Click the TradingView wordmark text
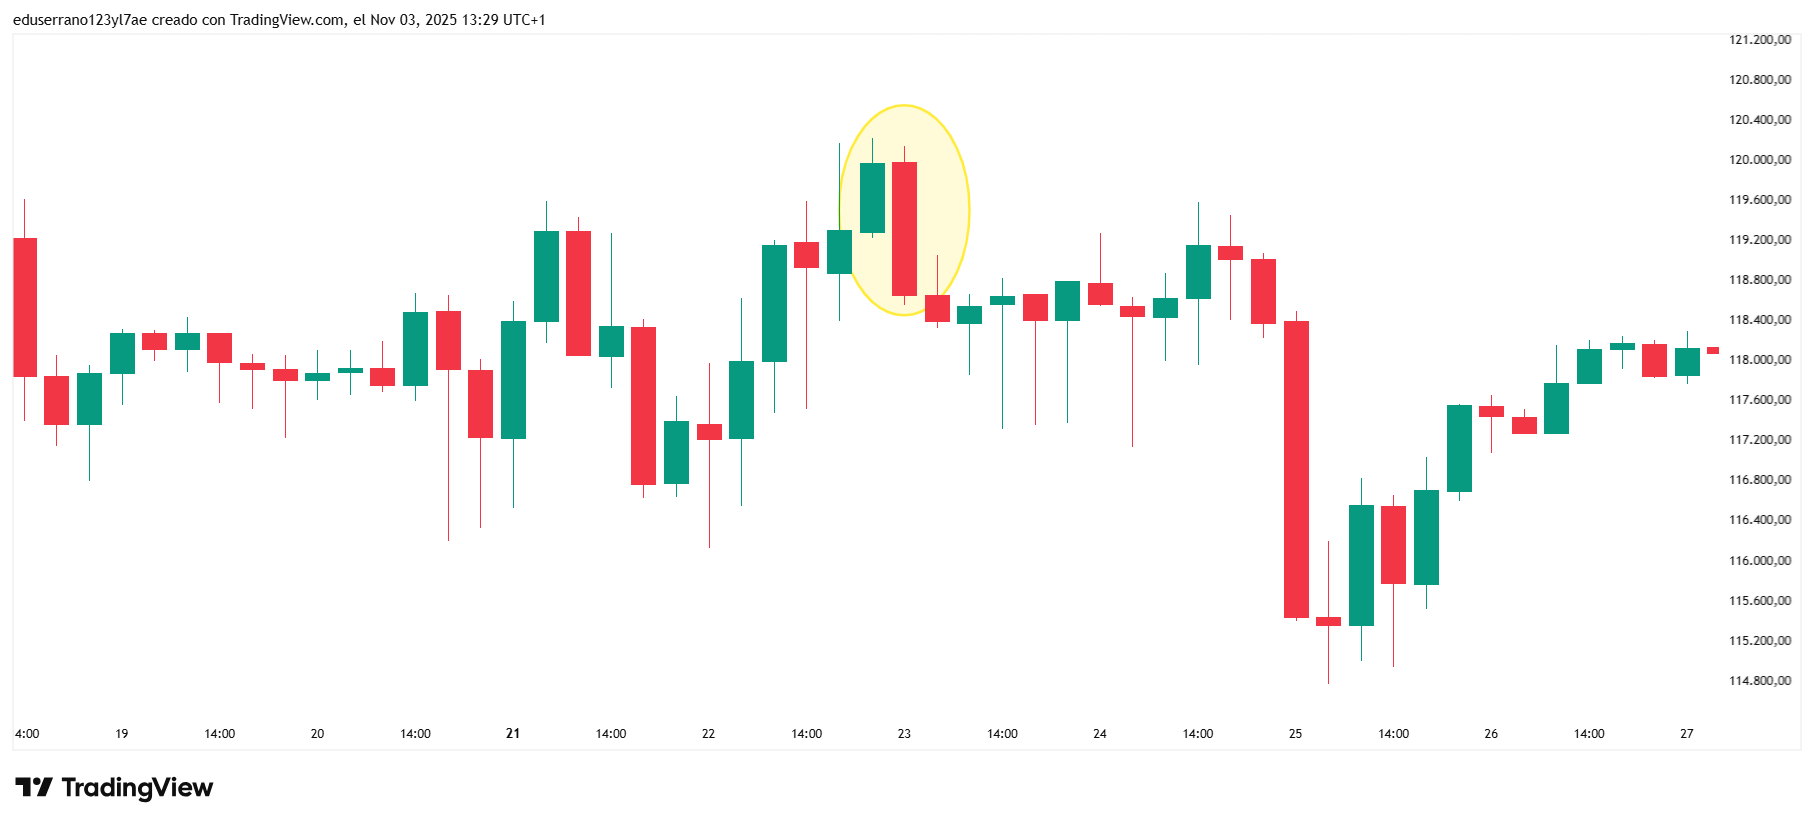The width and height of the screenshot is (1814, 825). tap(137, 788)
